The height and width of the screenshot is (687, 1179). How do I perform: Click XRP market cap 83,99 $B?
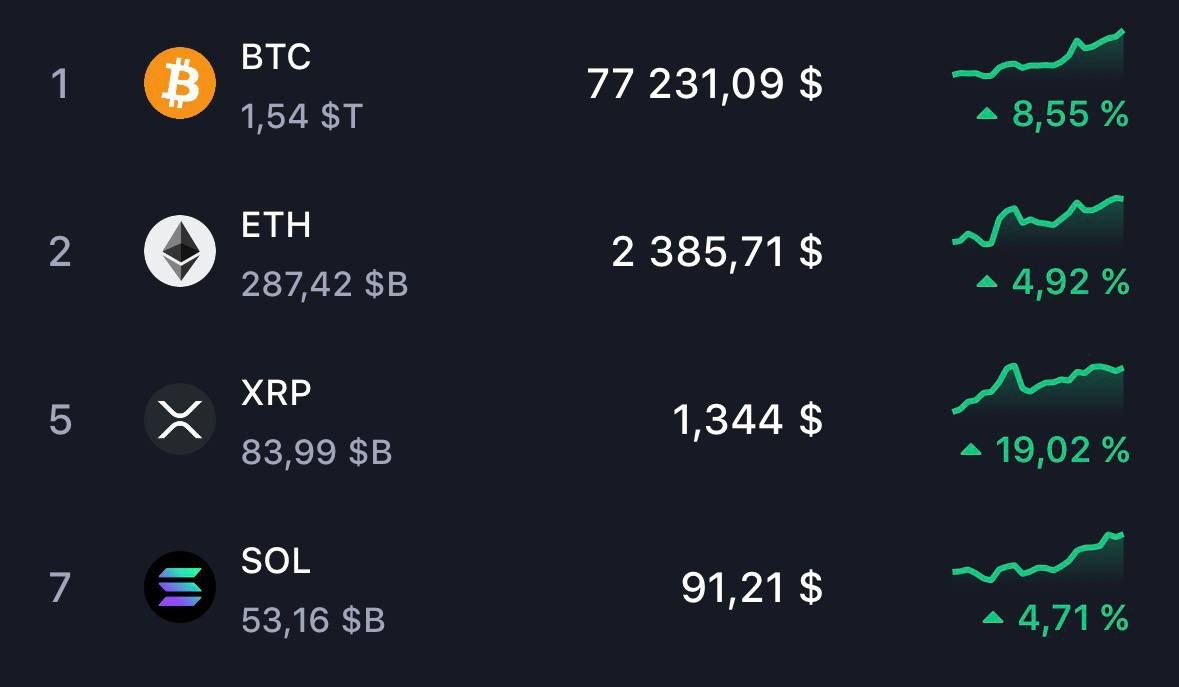[x=317, y=452]
